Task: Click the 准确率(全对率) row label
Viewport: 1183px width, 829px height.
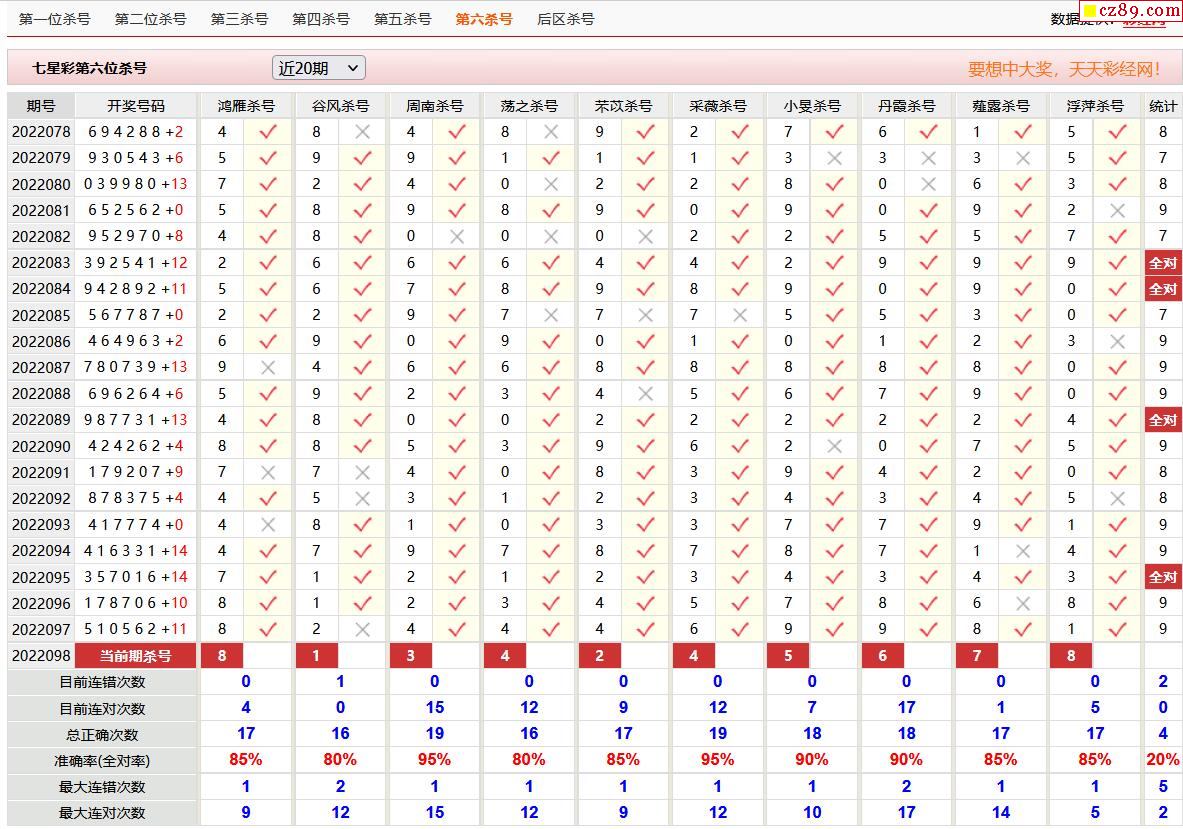Action: tap(102, 760)
